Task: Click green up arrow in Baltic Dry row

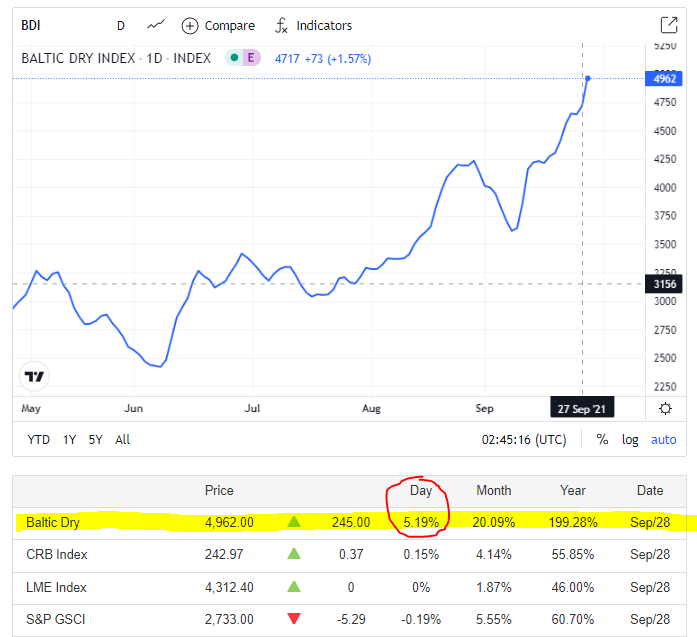Action: coord(294,521)
